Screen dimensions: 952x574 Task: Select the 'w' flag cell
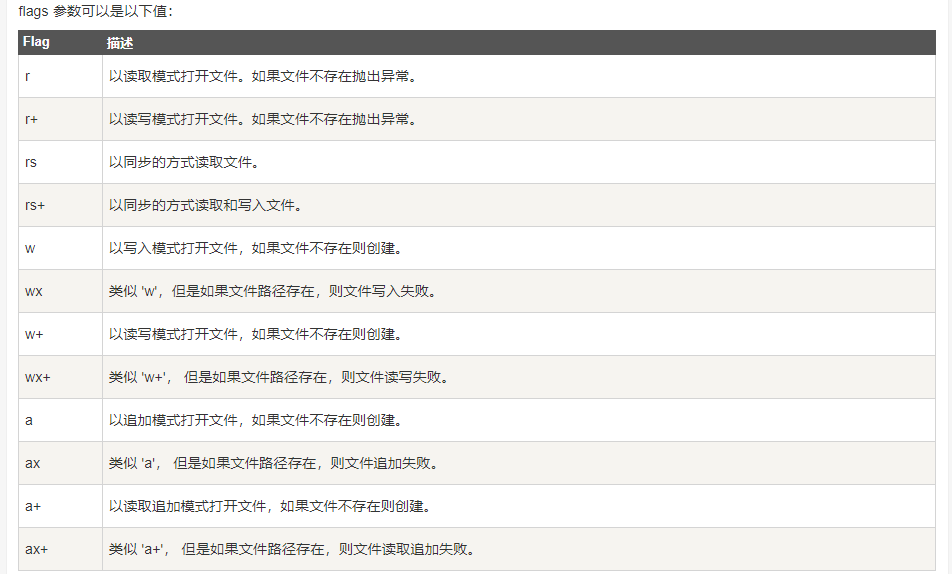pyautogui.click(x=60, y=248)
